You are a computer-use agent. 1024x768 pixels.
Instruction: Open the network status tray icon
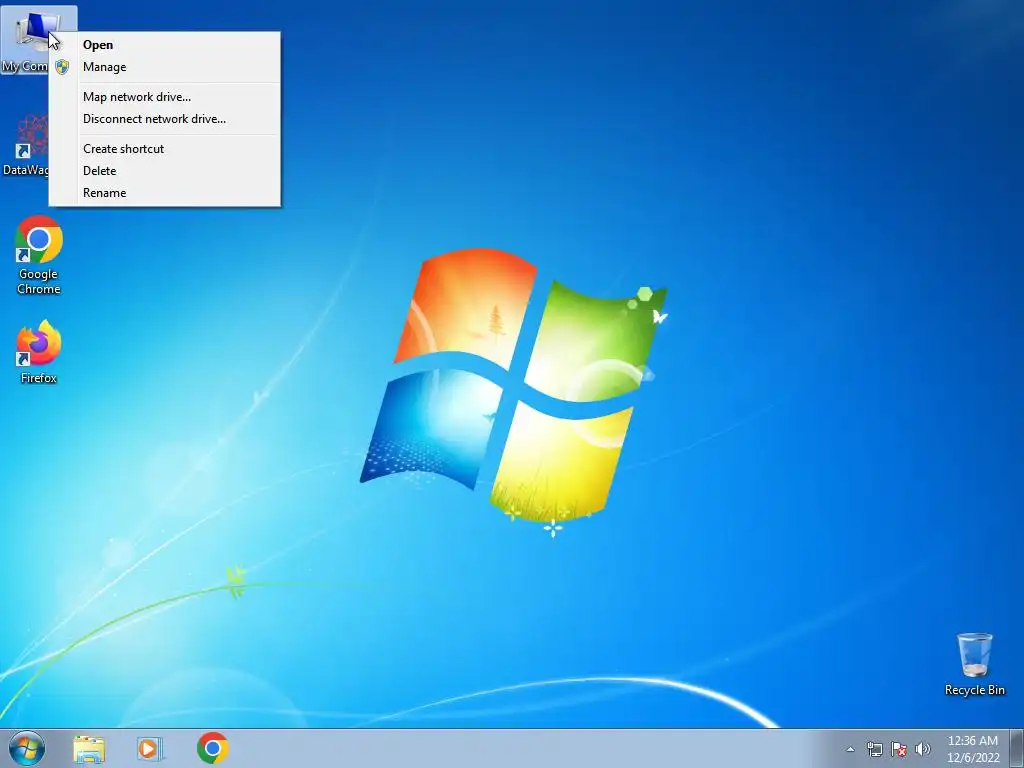pyautogui.click(x=874, y=749)
